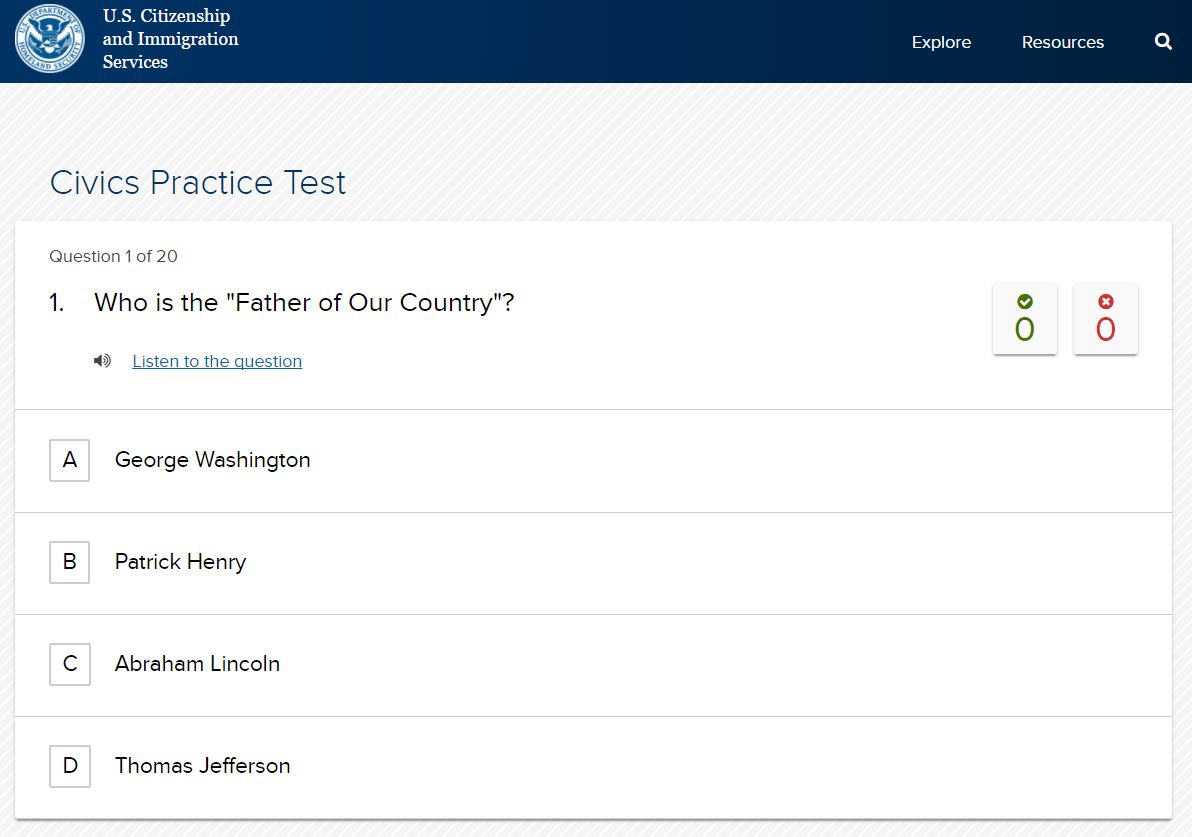Select answer box D
Viewport: 1192px width, 837px height.
click(x=69, y=766)
